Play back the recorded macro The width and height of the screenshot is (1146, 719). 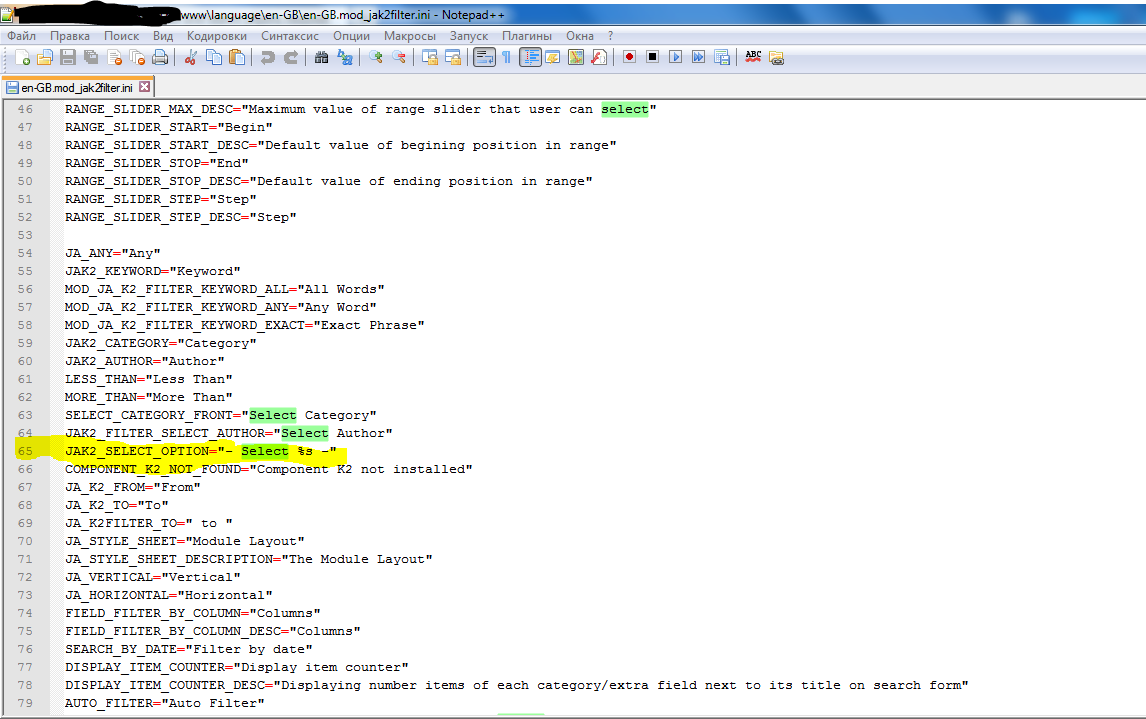pyautogui.click(x=675, y=57)
